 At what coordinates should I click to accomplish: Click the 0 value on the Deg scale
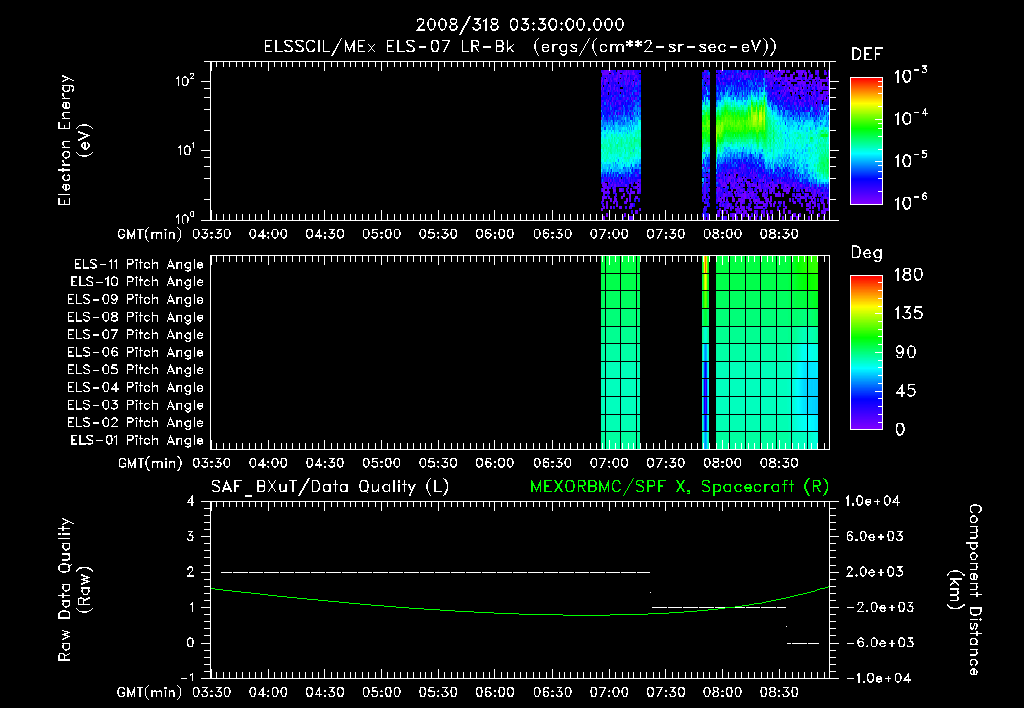900,430
